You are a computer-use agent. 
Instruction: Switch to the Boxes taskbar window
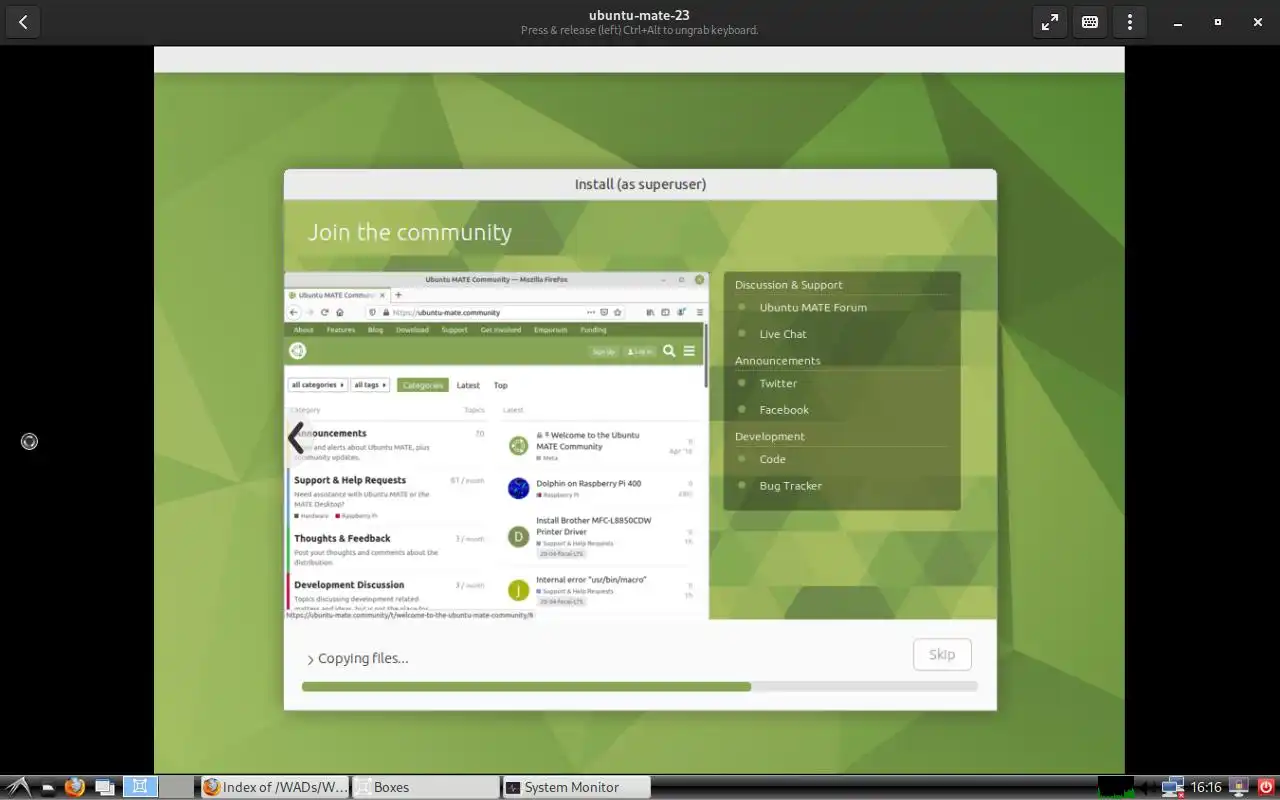[425, 787]
